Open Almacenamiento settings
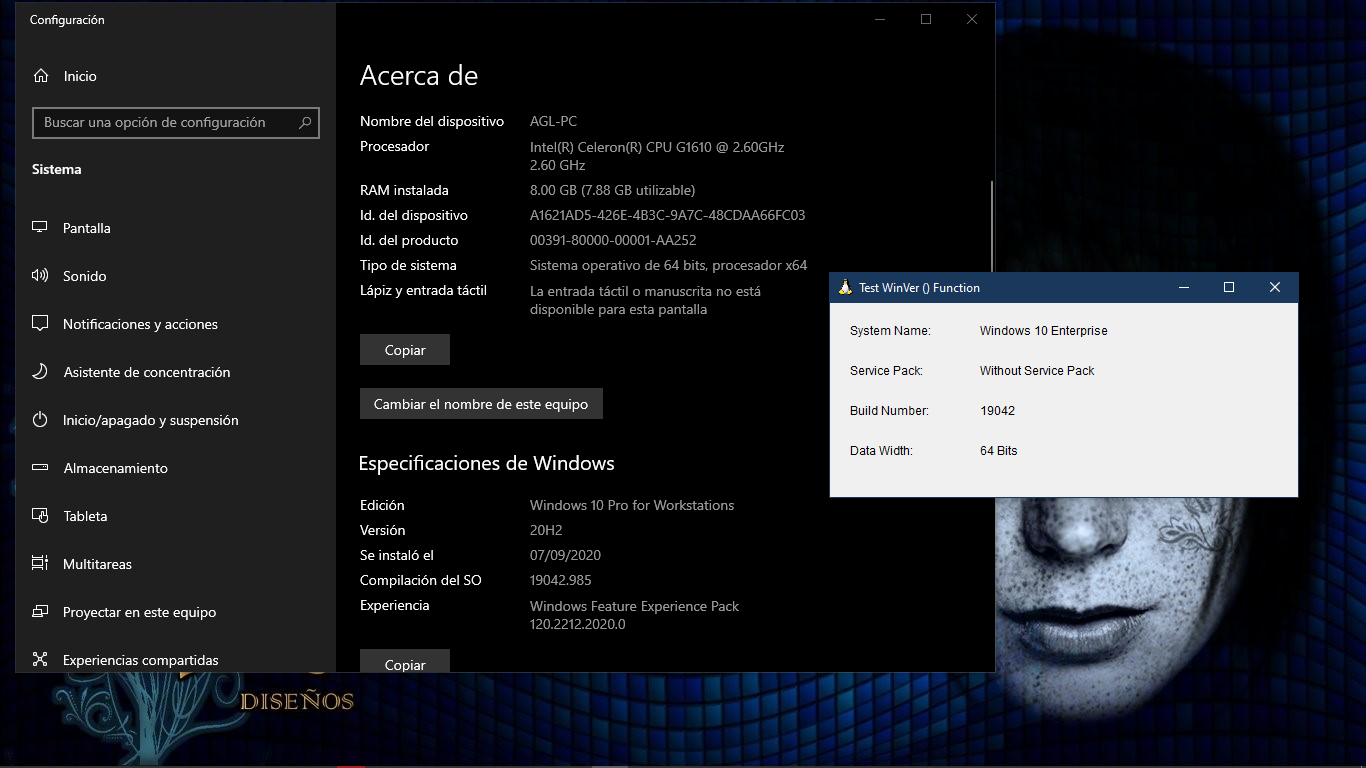Image resolution: width=1366 pixels, height=768 pixels. tap(176, 468)
